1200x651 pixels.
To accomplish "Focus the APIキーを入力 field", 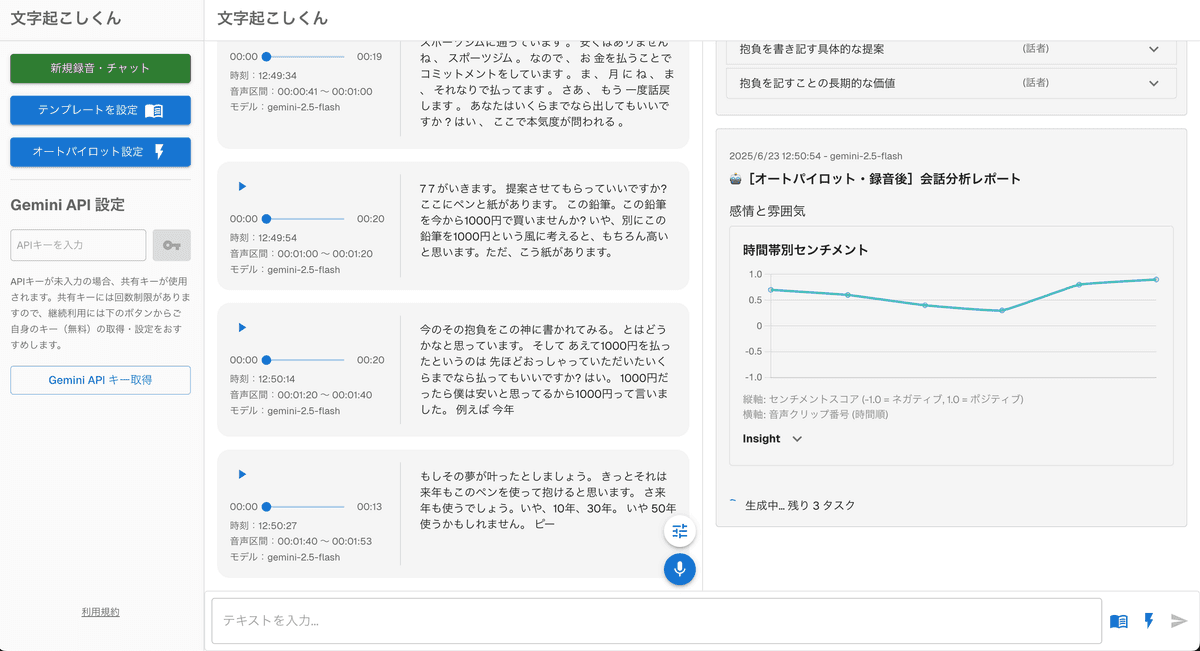I will tap(78, 245).
